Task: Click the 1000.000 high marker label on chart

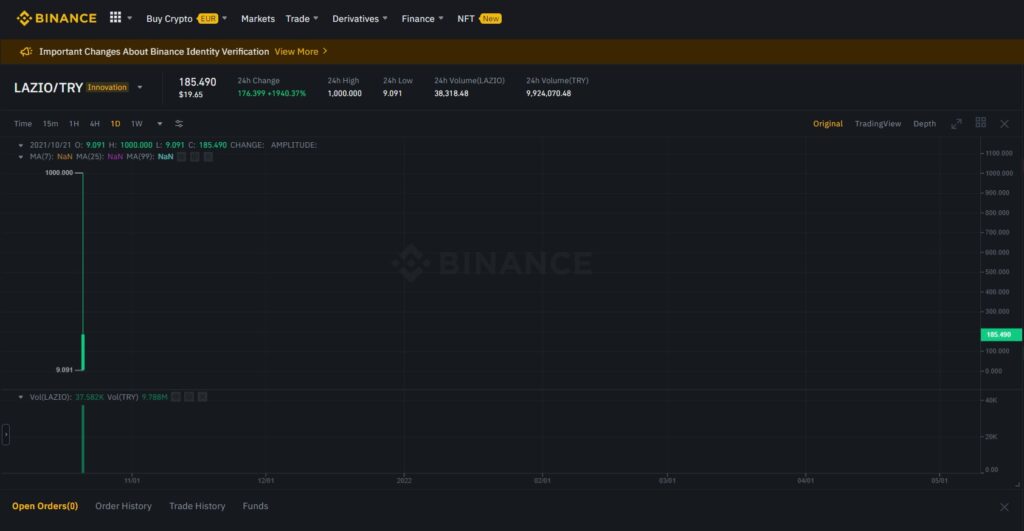Action: point(59,173)
